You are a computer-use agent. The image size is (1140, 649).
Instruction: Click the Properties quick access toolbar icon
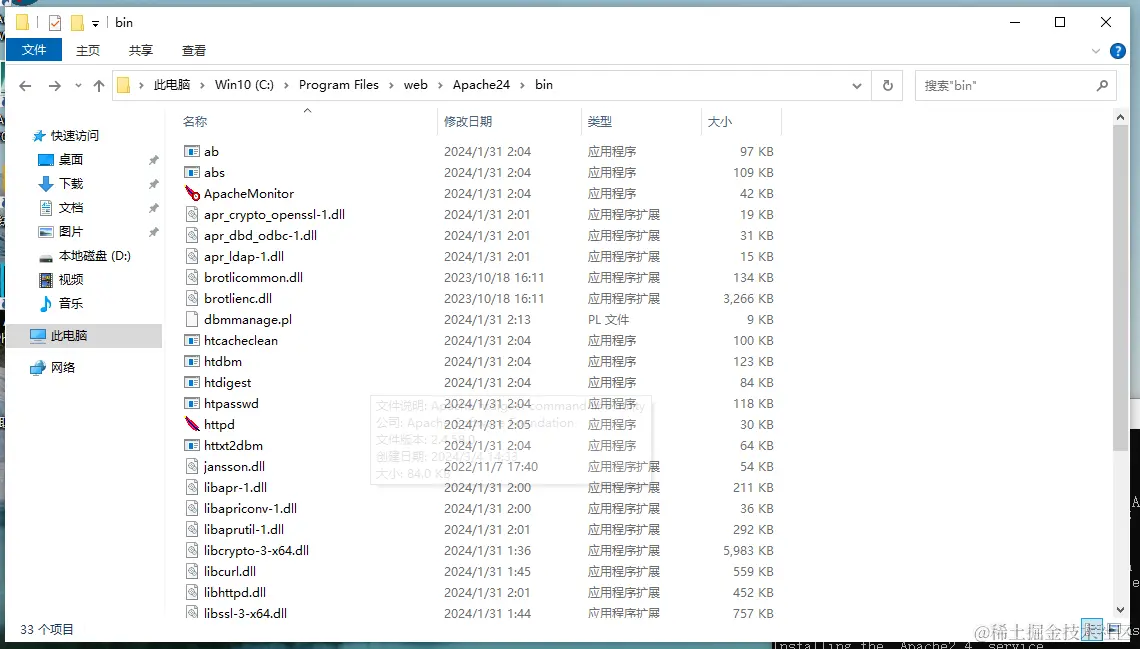(x=55, y=23)
